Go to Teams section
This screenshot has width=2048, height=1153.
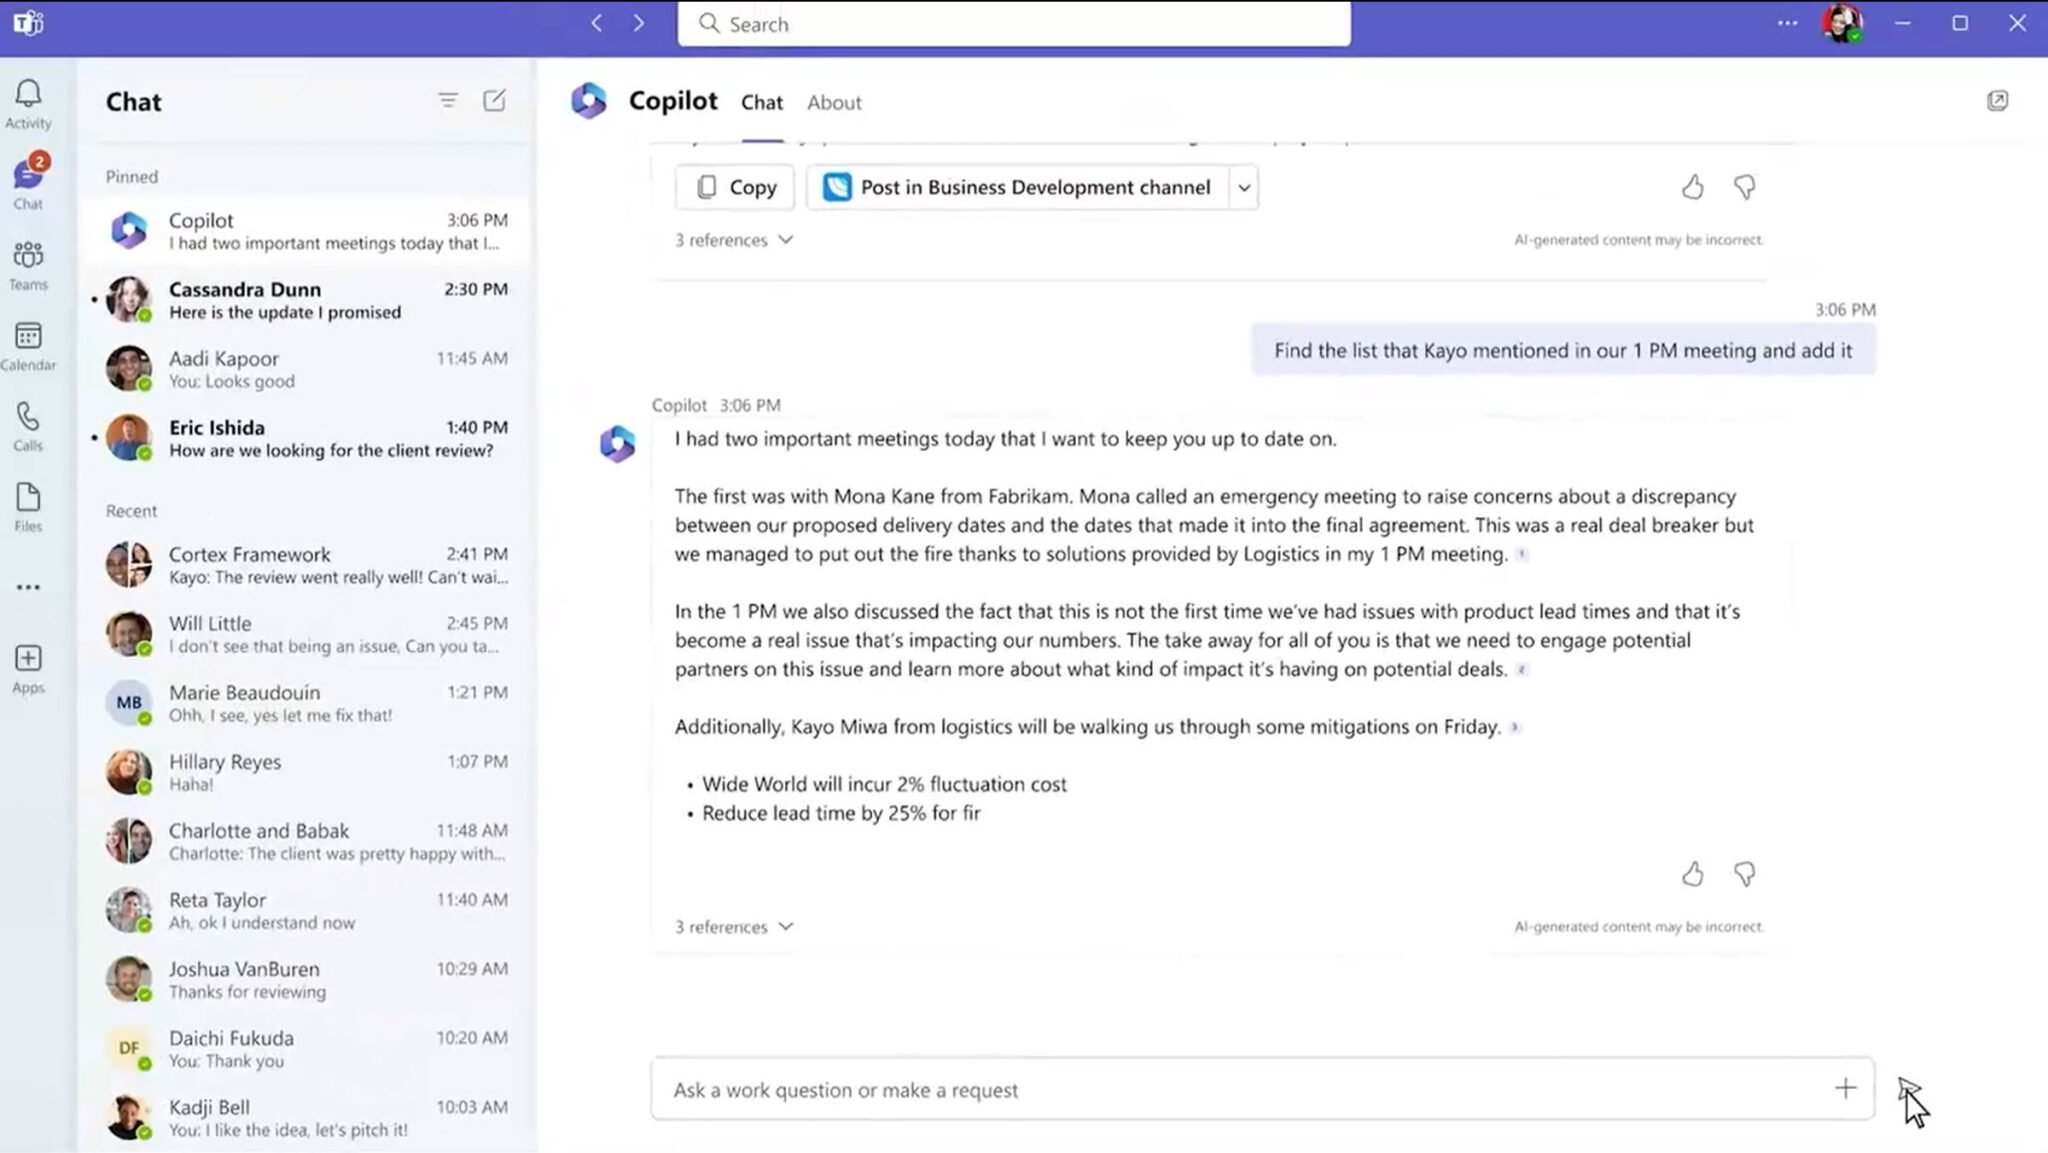pyautogui.click(x=28, y=265)
